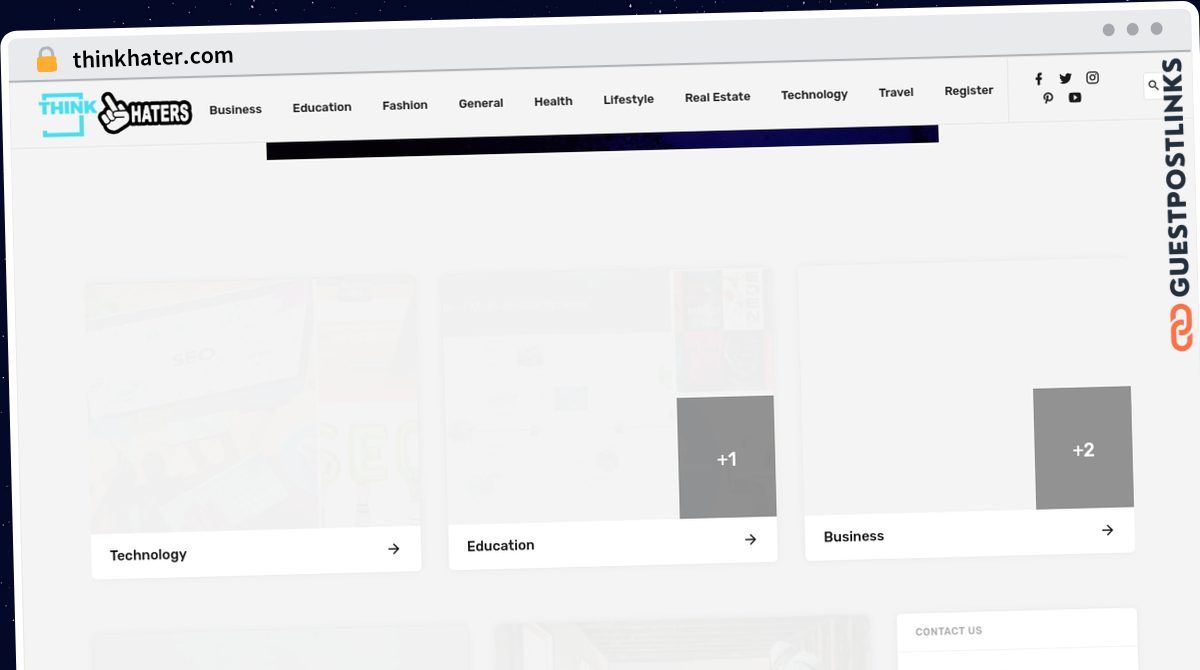1200x670 pixels.
Task: Open the YouTube social icon
Action: click(x=1075, y=97)
